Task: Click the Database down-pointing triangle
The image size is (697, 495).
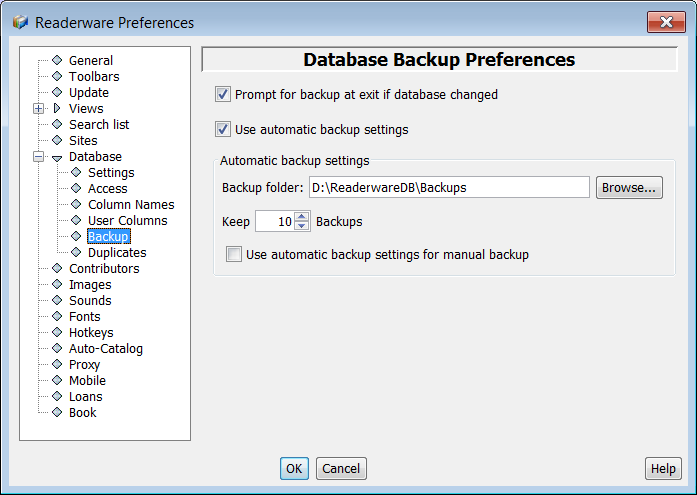Action: click(57, 157)
